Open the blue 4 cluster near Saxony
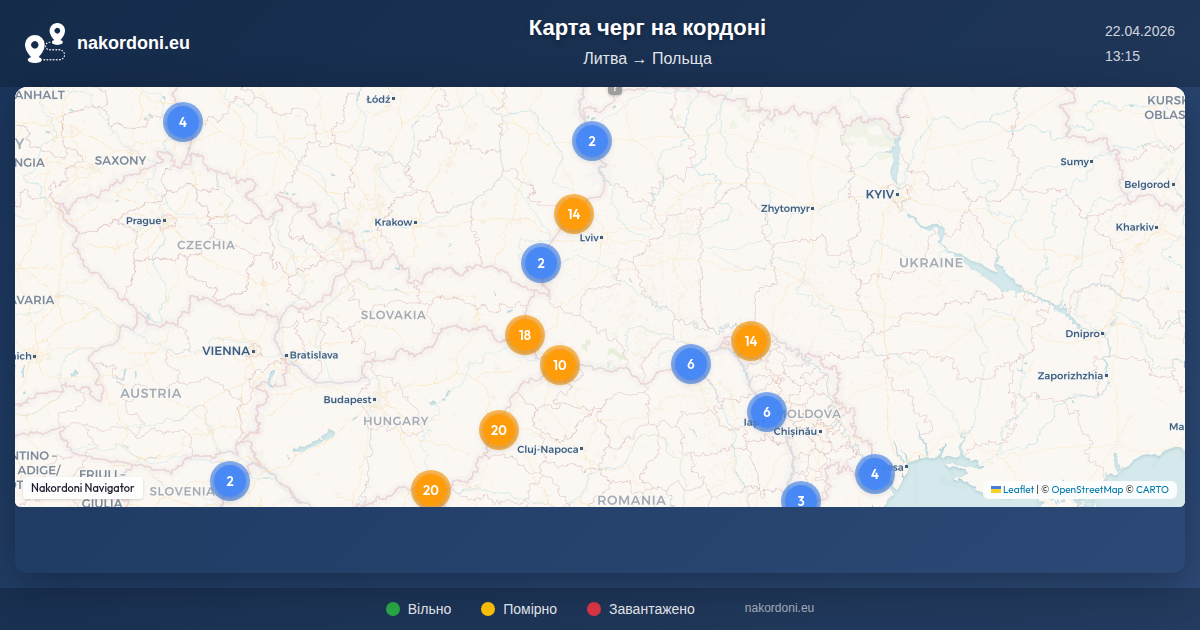This screenshot has width=1200, height=630. (x=183, y=122)
